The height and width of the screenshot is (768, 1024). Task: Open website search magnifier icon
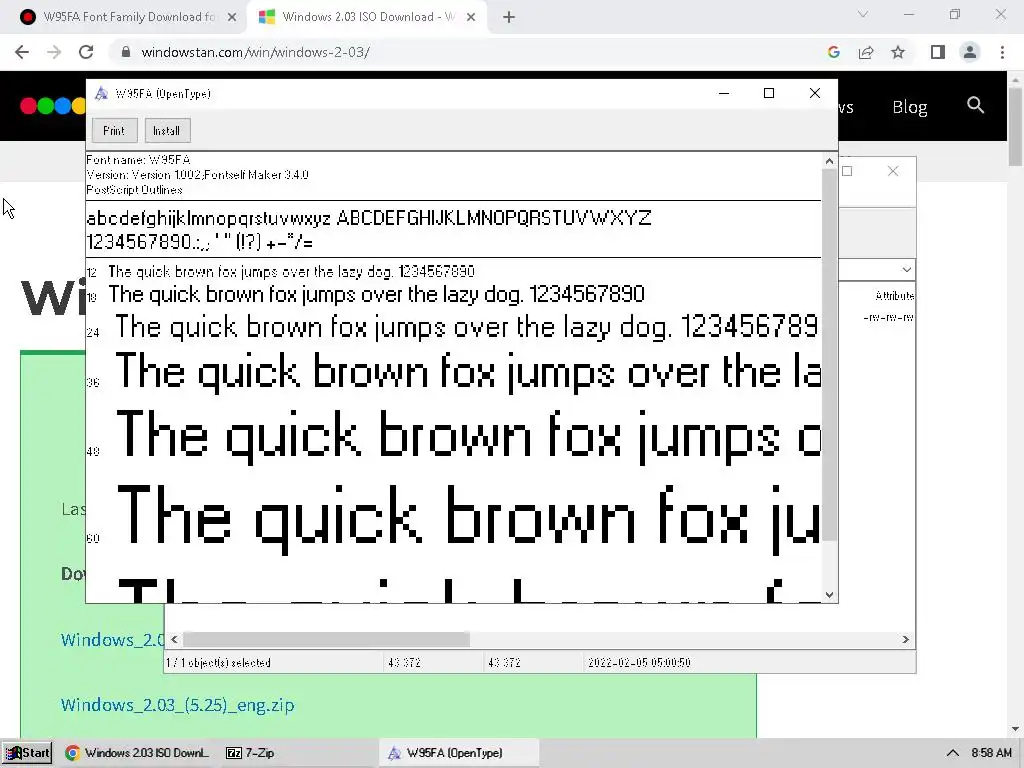click(x=976, y=105)
